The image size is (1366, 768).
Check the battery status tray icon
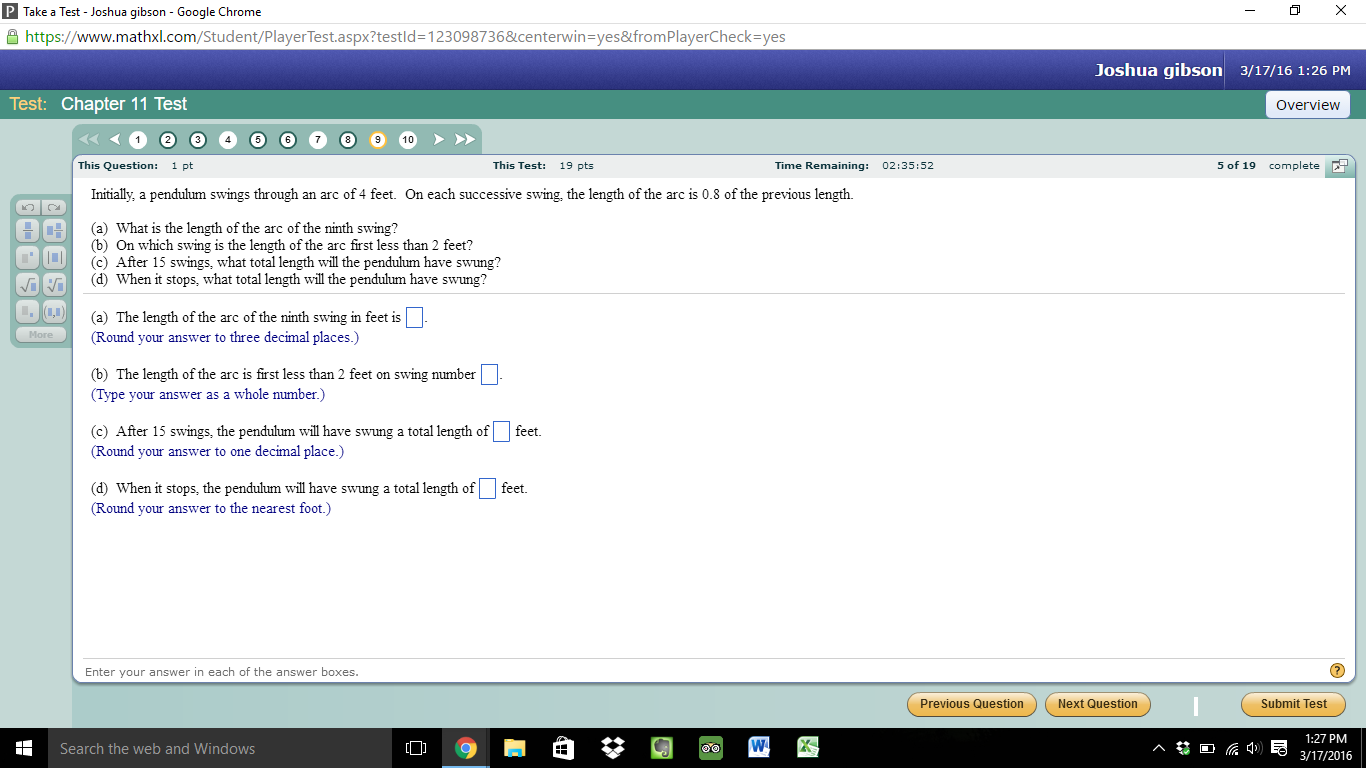click(x=1207, y=748)
